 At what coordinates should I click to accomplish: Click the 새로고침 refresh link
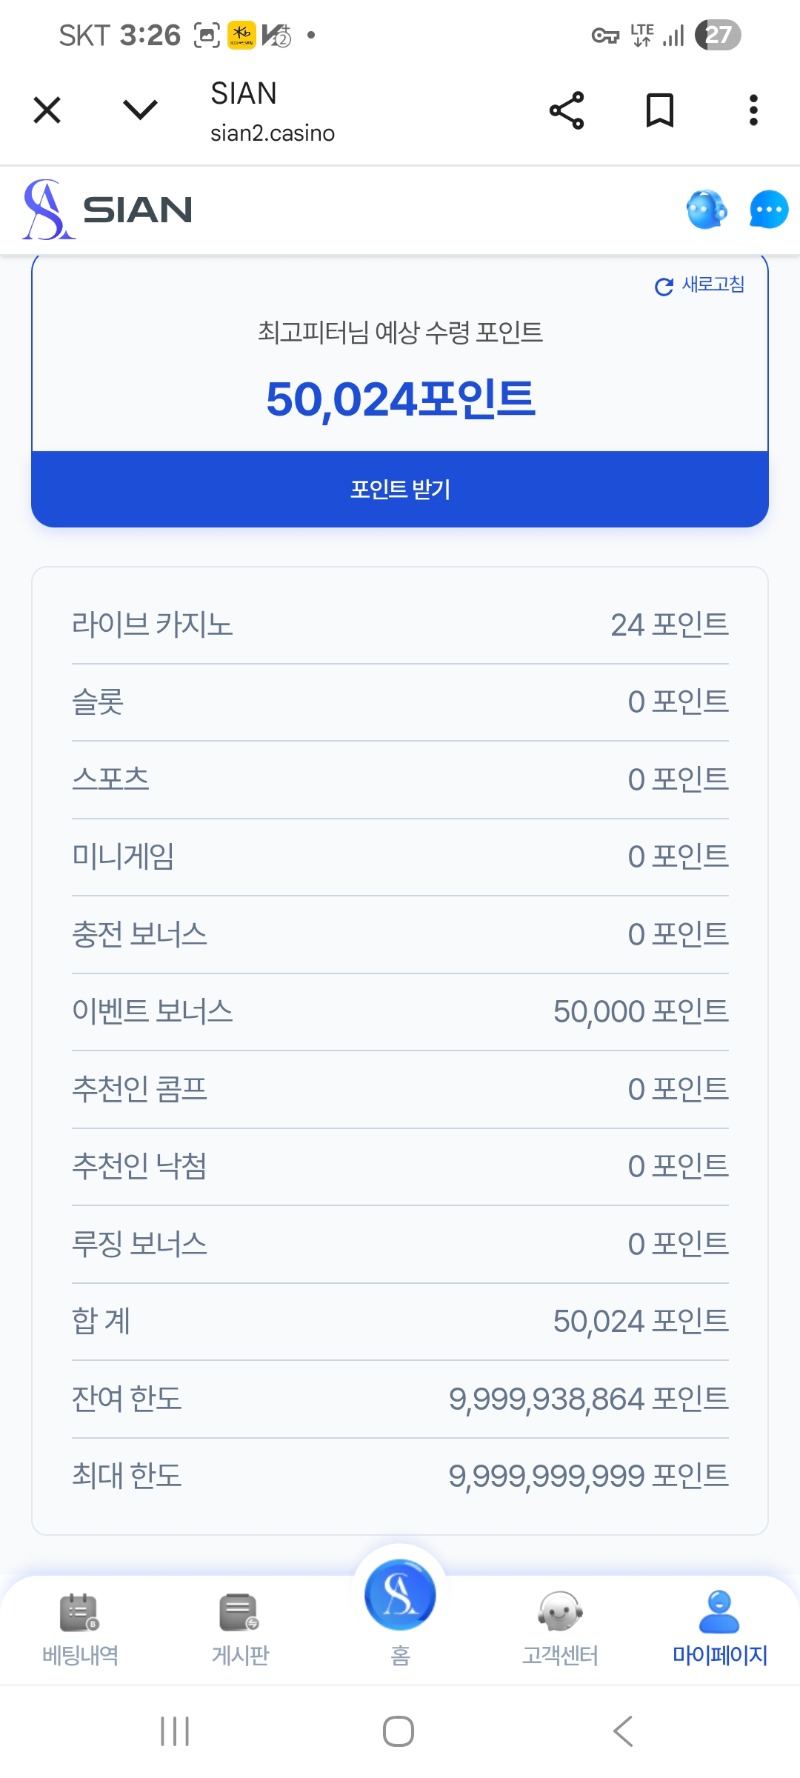[x=700, y=285]
